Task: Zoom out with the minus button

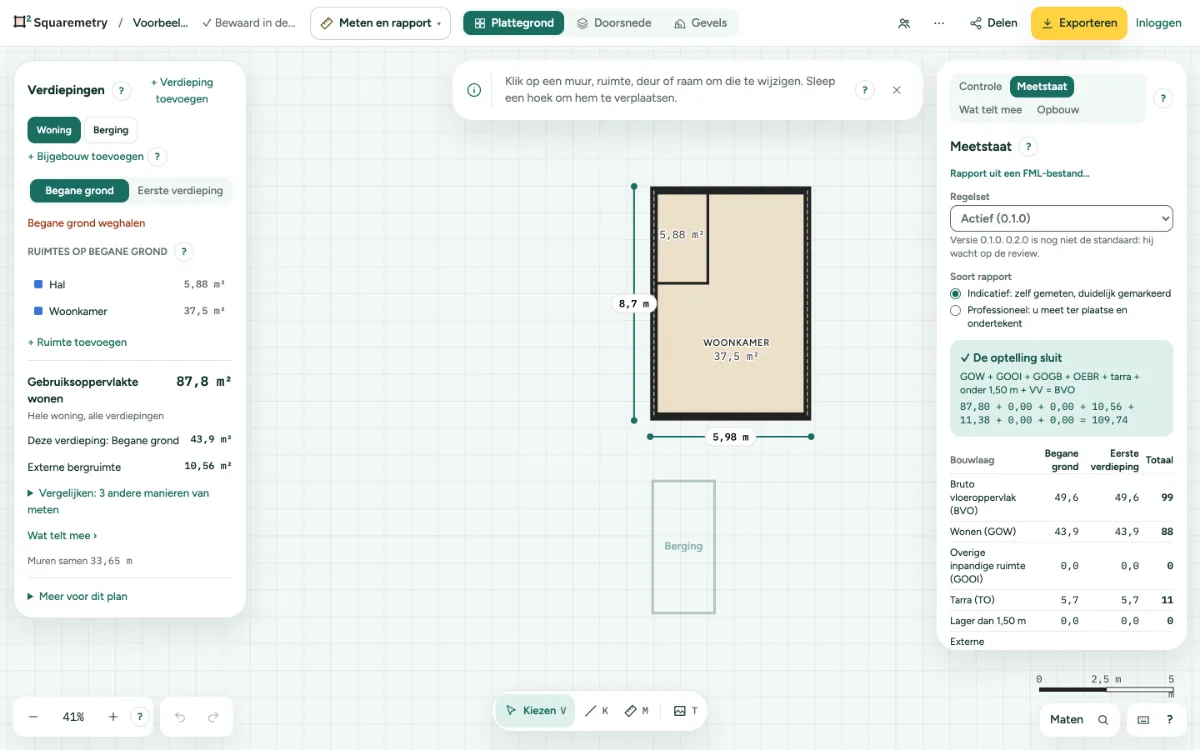Action: point(33,717)
